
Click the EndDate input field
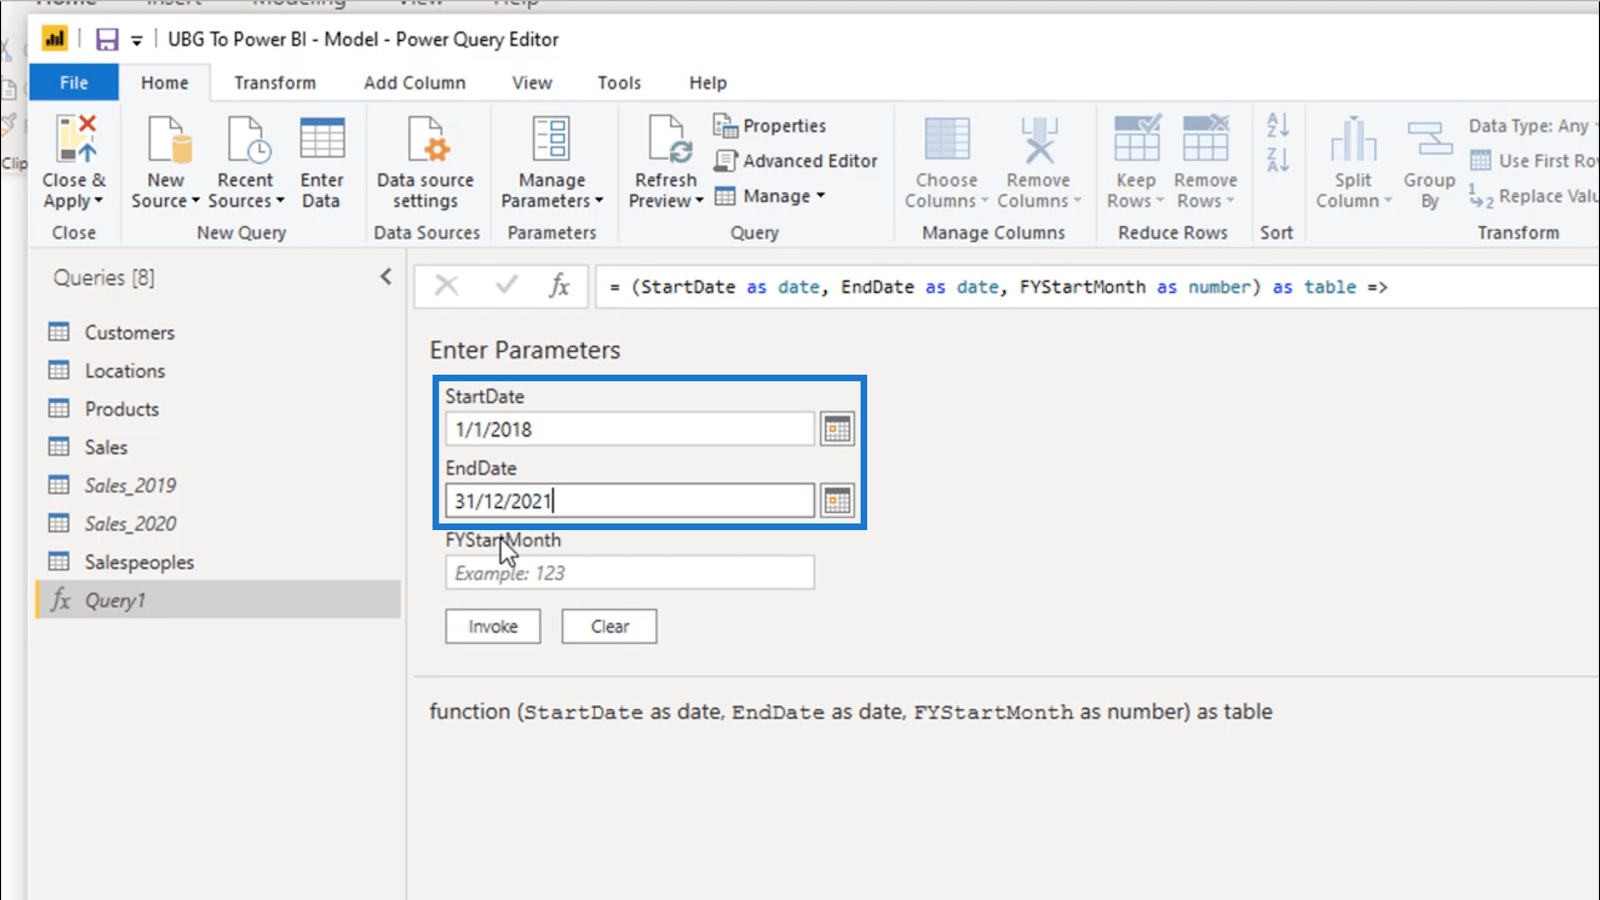(630, 500)
